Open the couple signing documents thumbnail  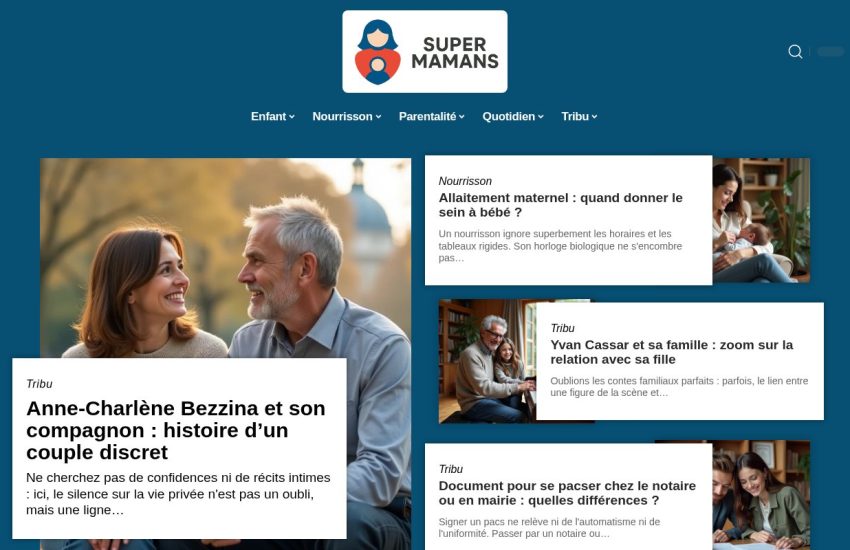(761, 495)
